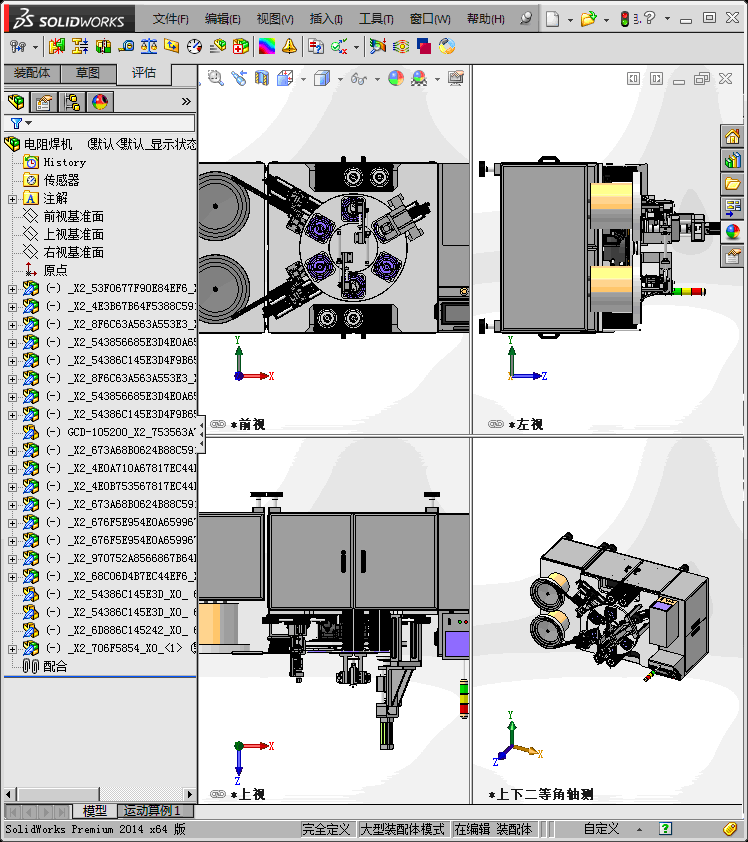Expand the _X2_53F0677F90E84EF6 component node
Screen dimensions: 748x842
12,289
